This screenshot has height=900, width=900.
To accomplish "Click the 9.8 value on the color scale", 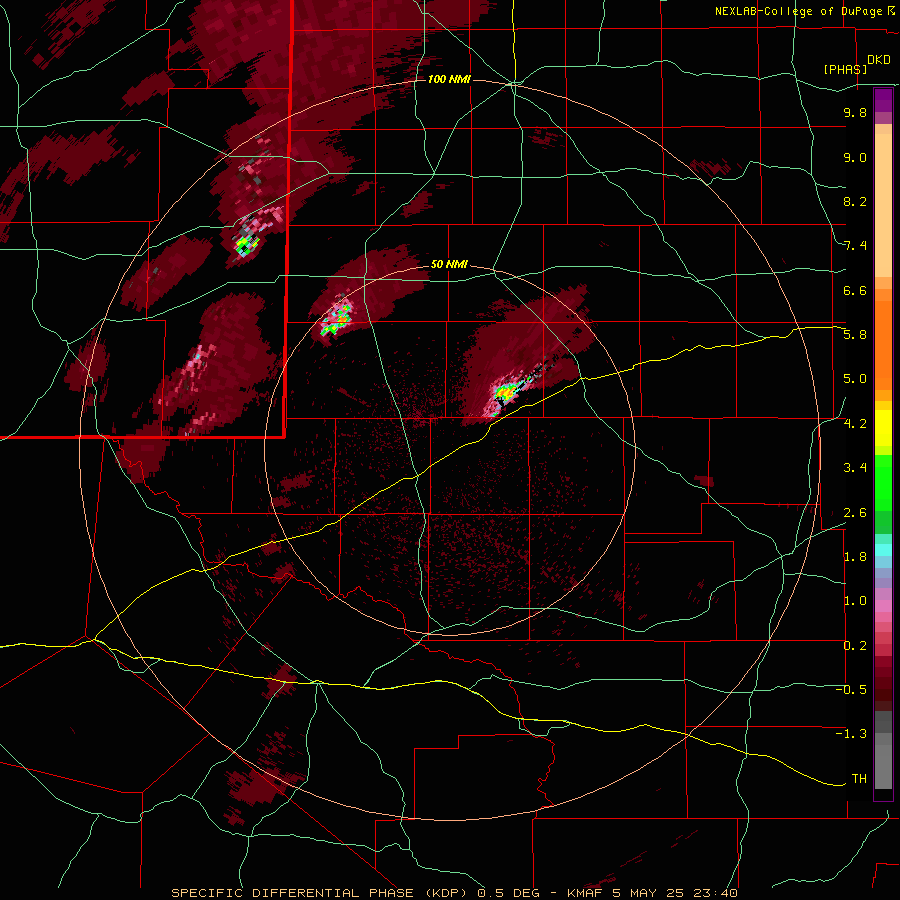I will pos(855,112).
